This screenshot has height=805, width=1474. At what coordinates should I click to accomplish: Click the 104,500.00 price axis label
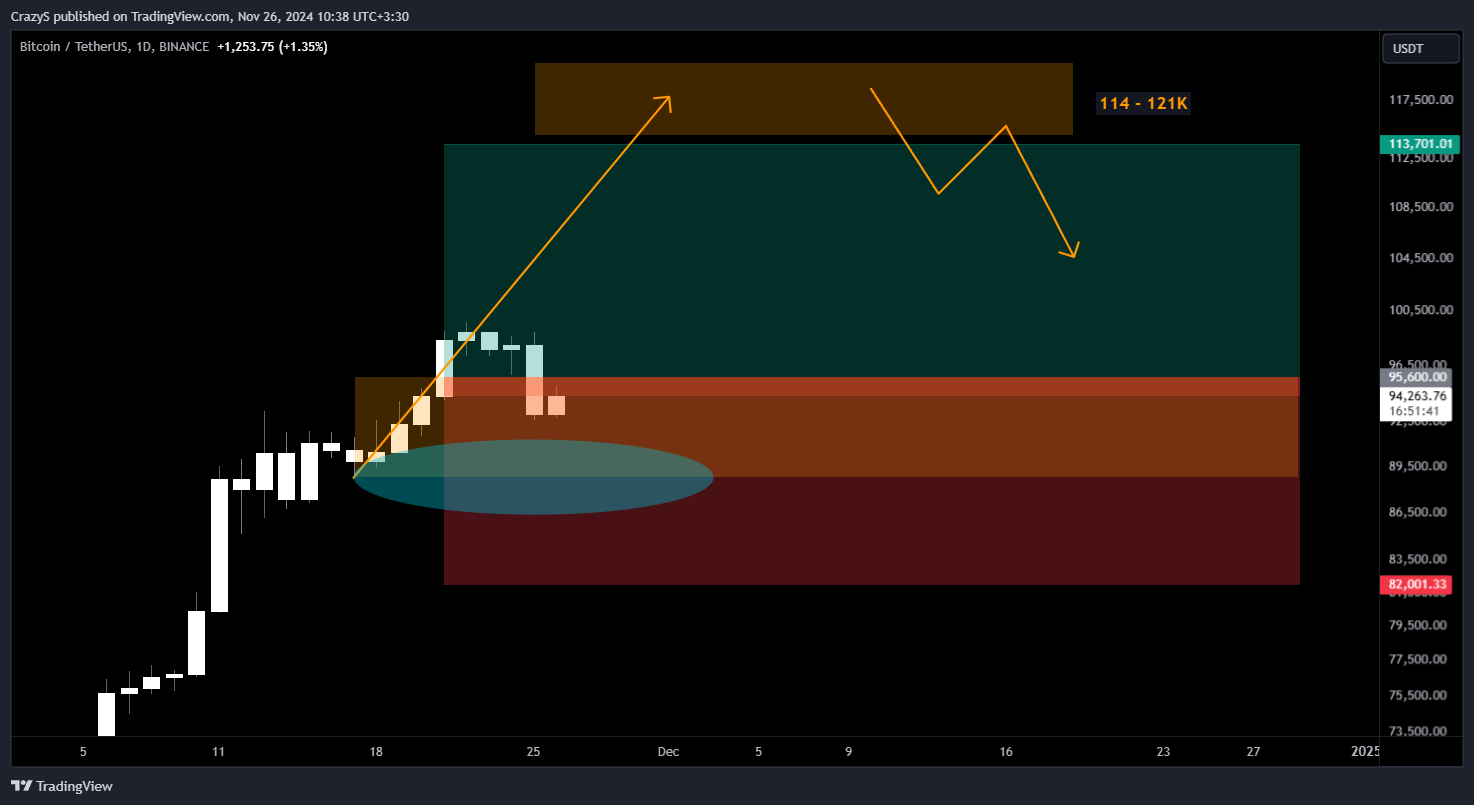tap(1420, 258)
